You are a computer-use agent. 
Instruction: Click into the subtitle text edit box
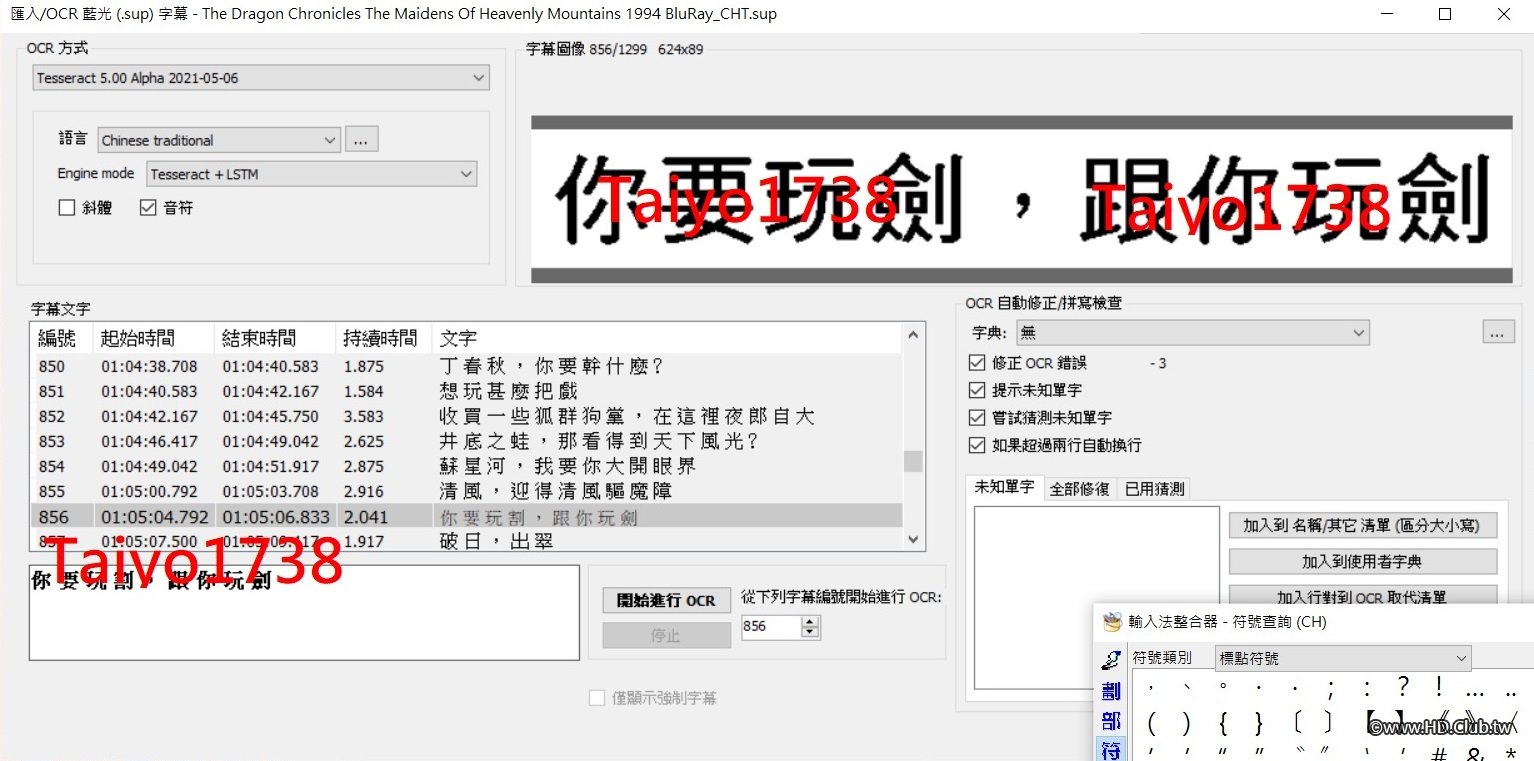(x=304, y=613)
